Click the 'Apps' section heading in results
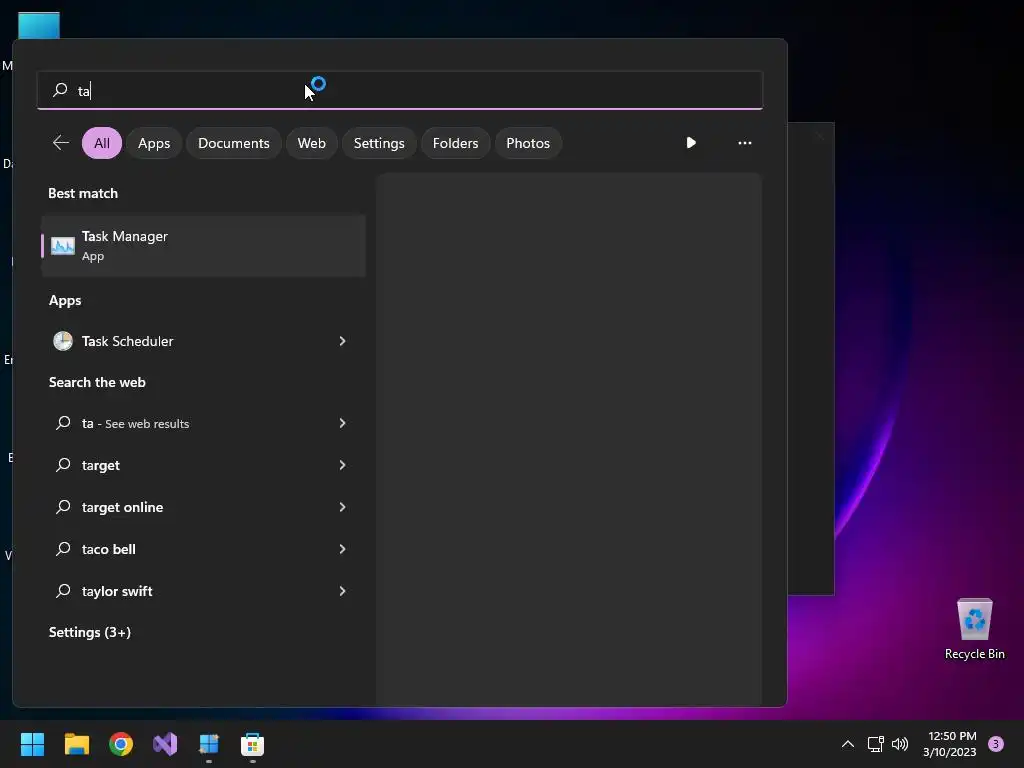Screen dimensions: 1024x768 coord(65,300)
